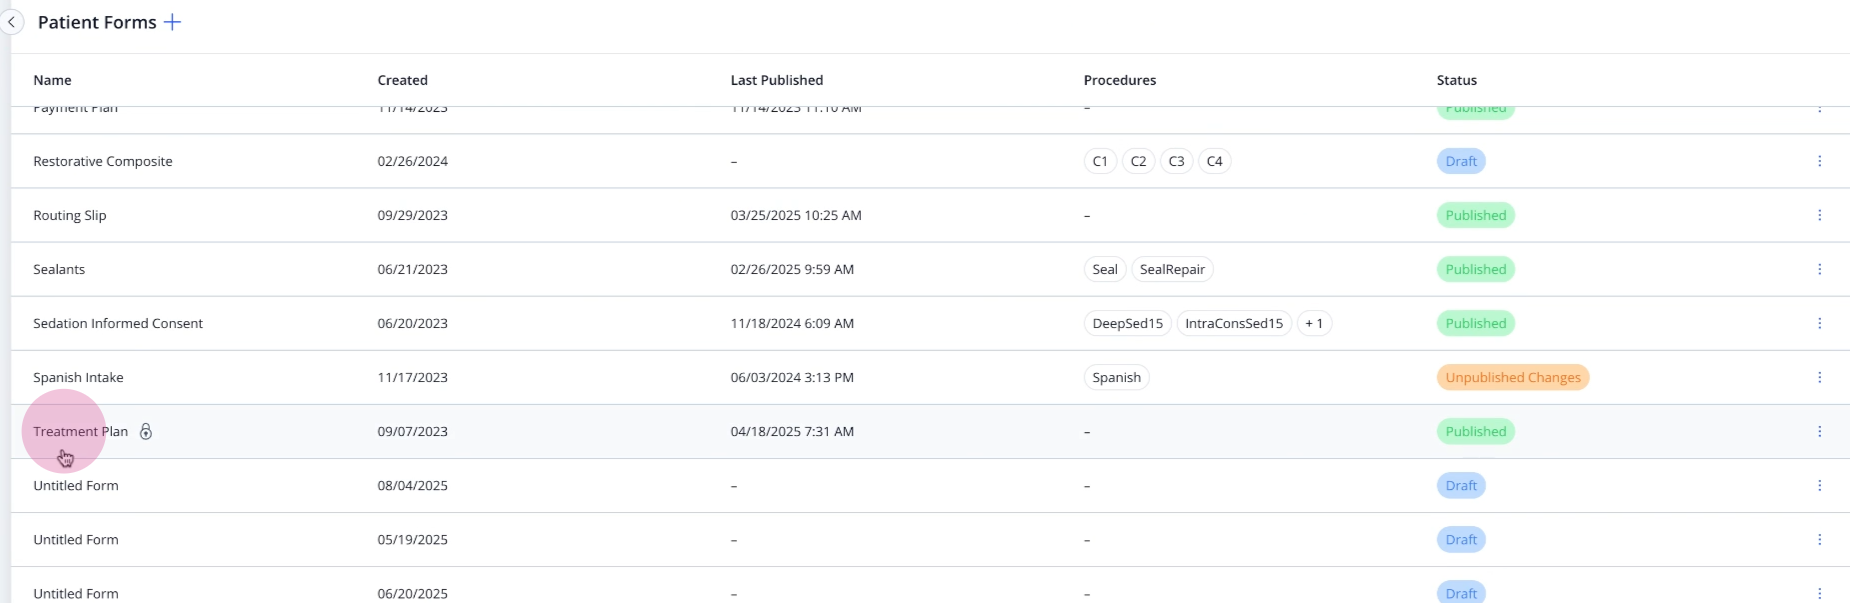Open the Treatment Plan form

click(80, 431)
